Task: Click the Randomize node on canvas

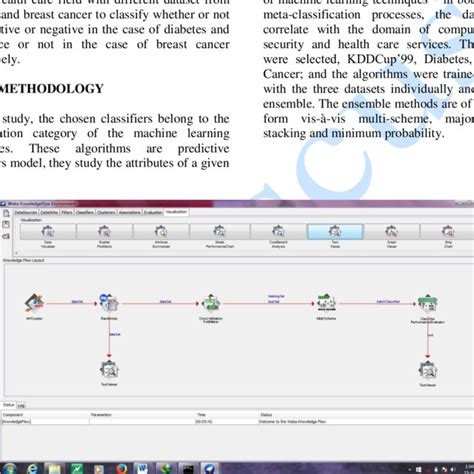Action: tap(109, 303)
